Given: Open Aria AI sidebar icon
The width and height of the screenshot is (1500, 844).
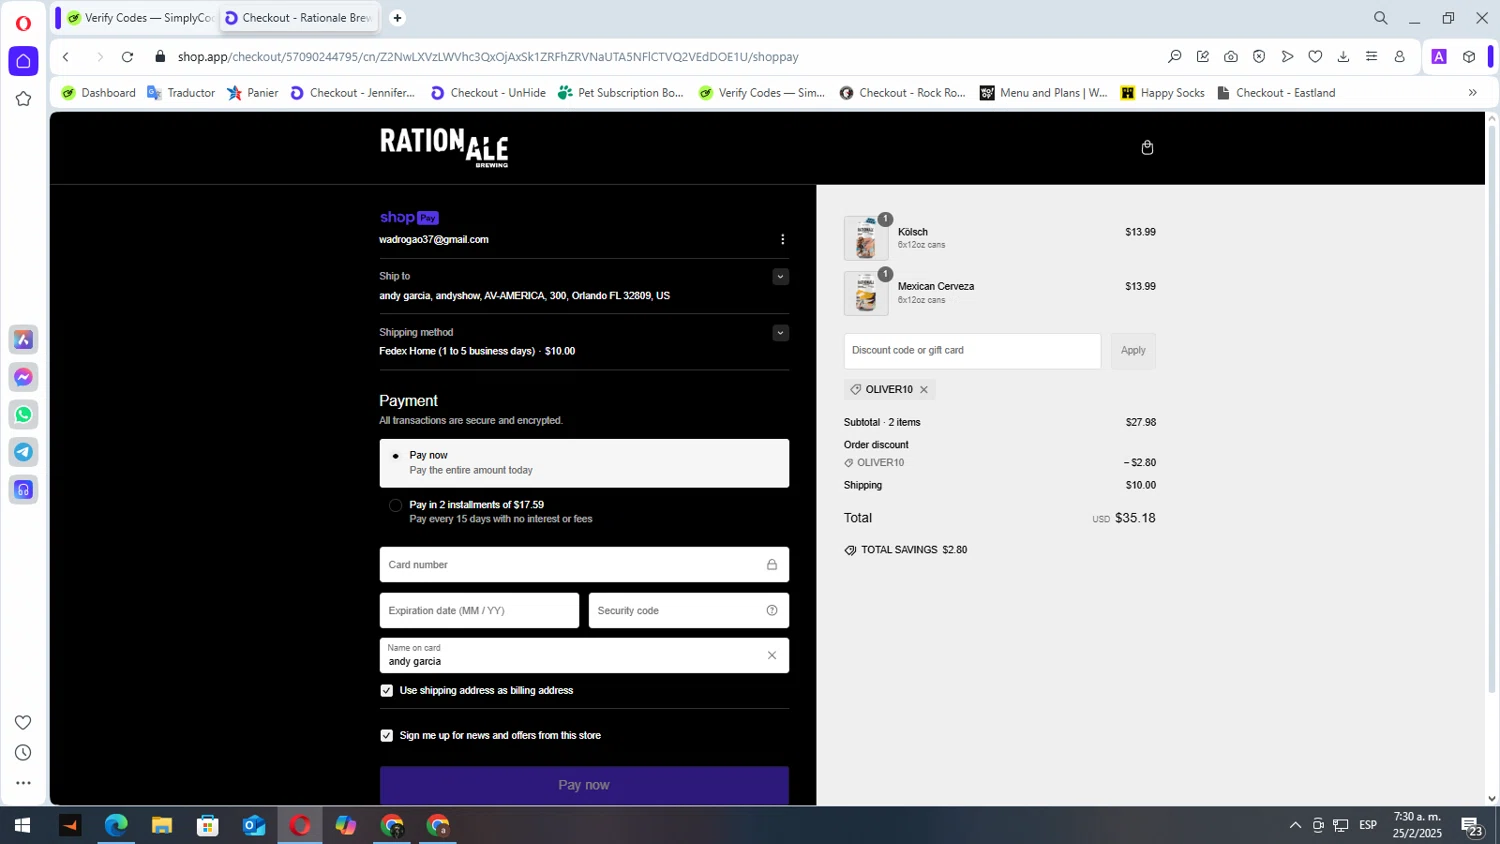Looking at the screenshot, I should tap(23, 340).
